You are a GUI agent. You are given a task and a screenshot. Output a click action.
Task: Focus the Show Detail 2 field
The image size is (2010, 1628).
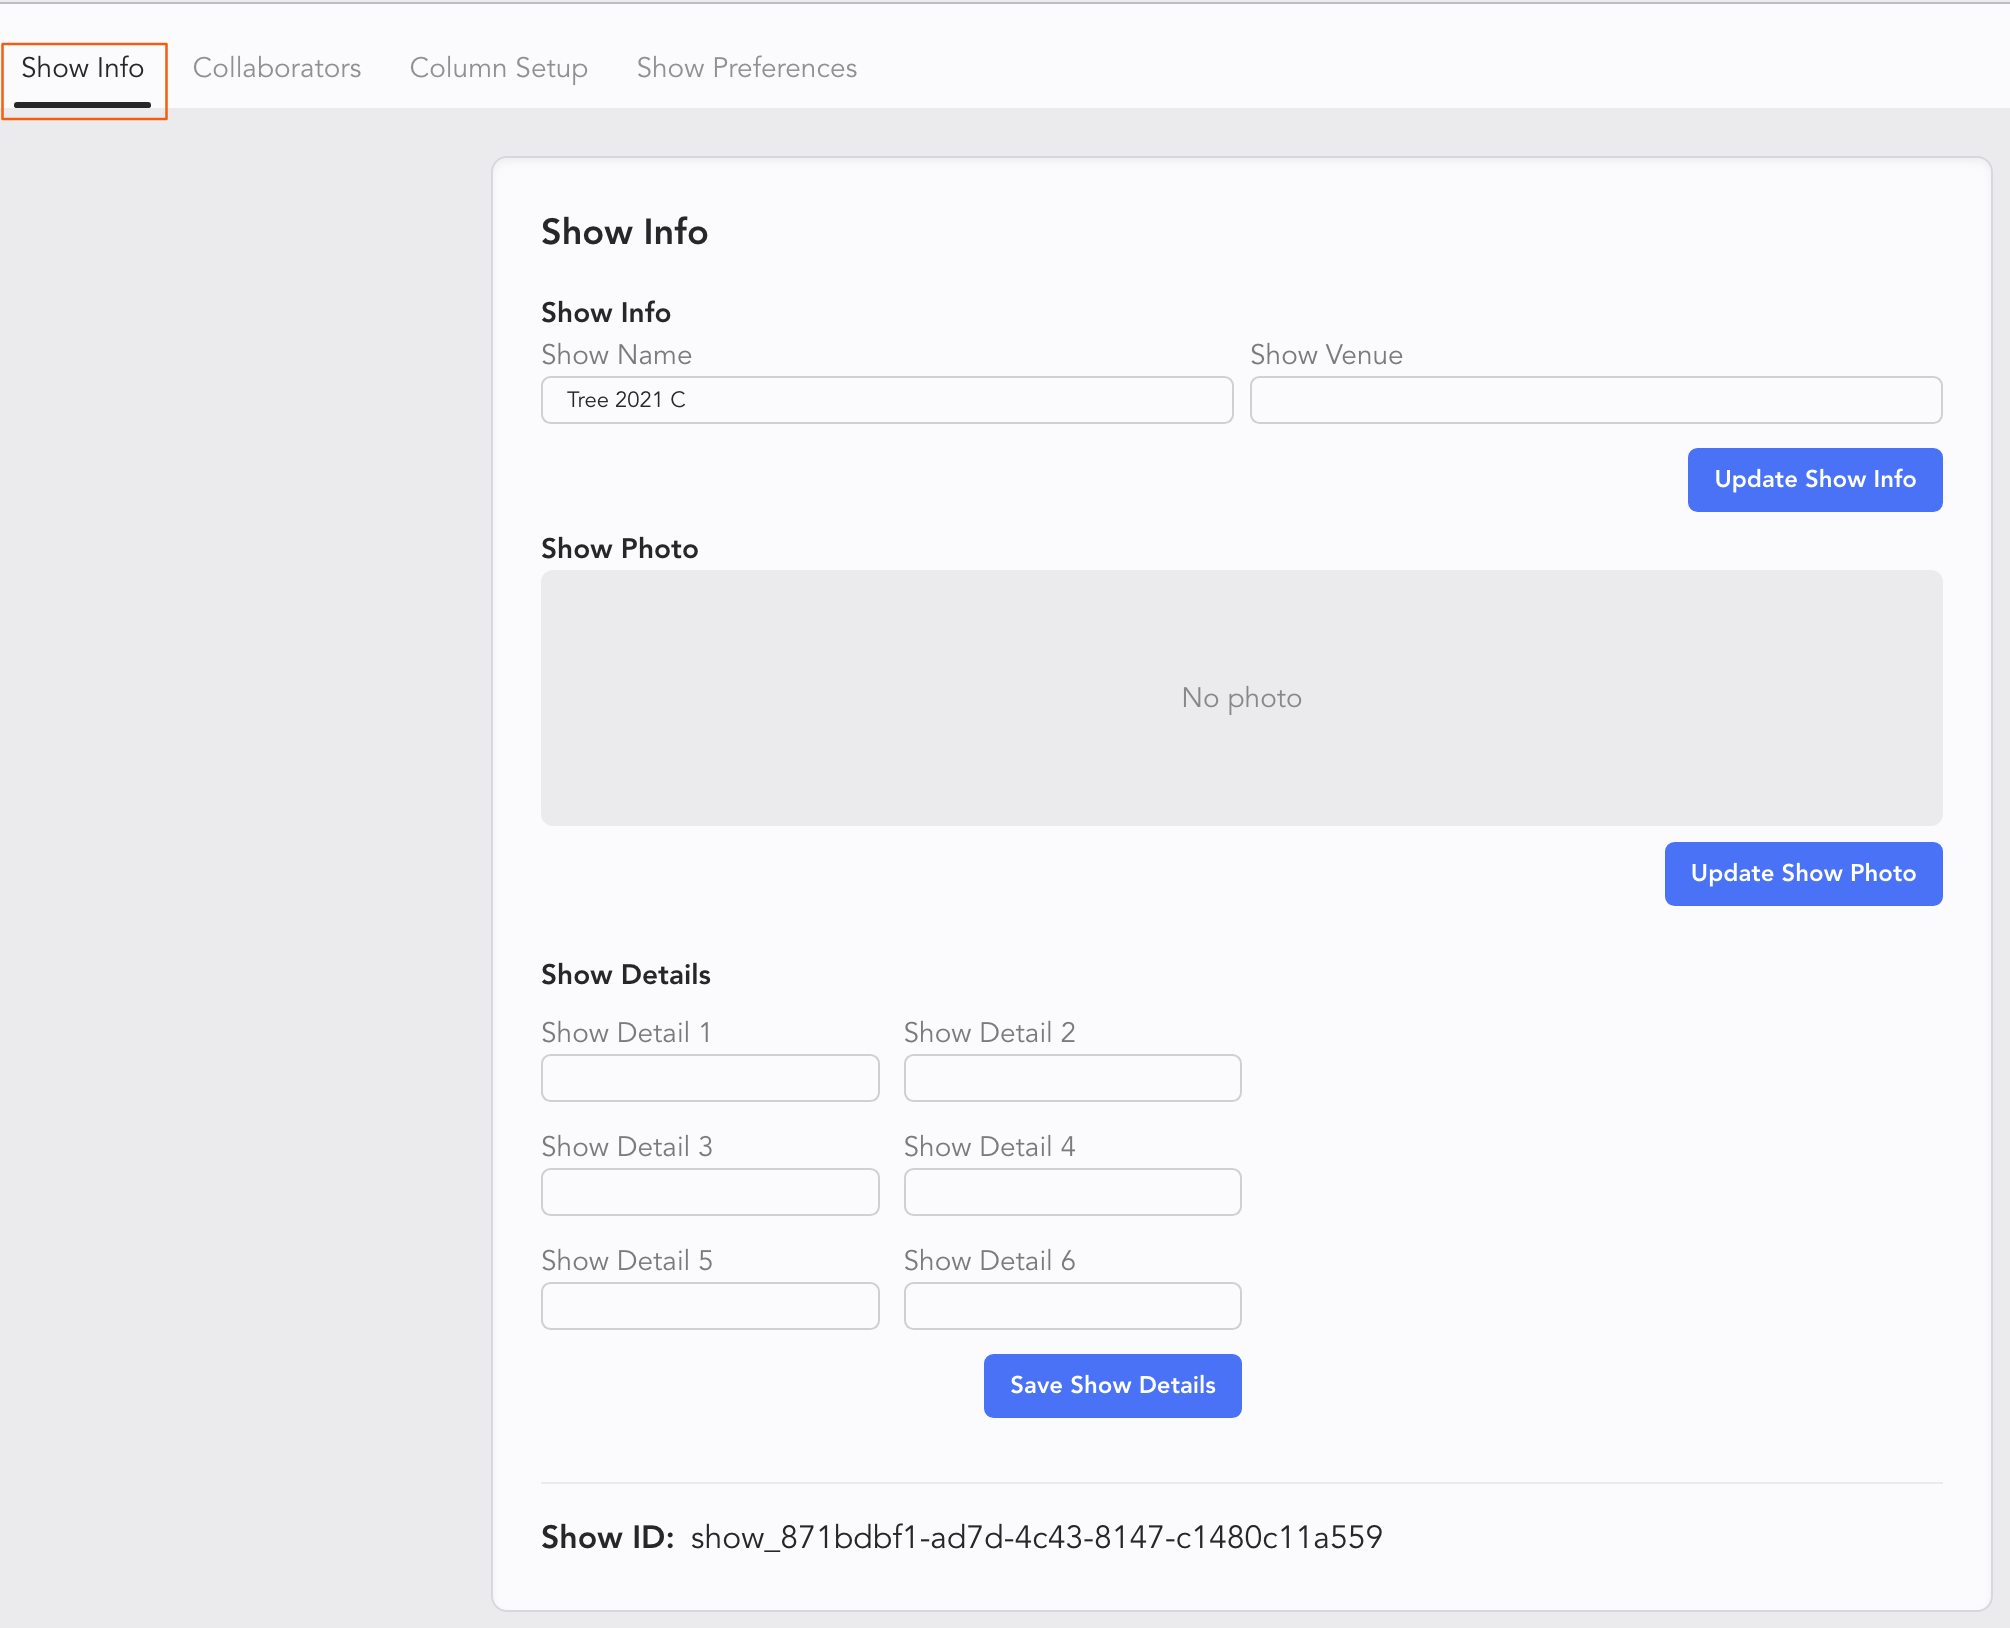tap(1072, 1078)
